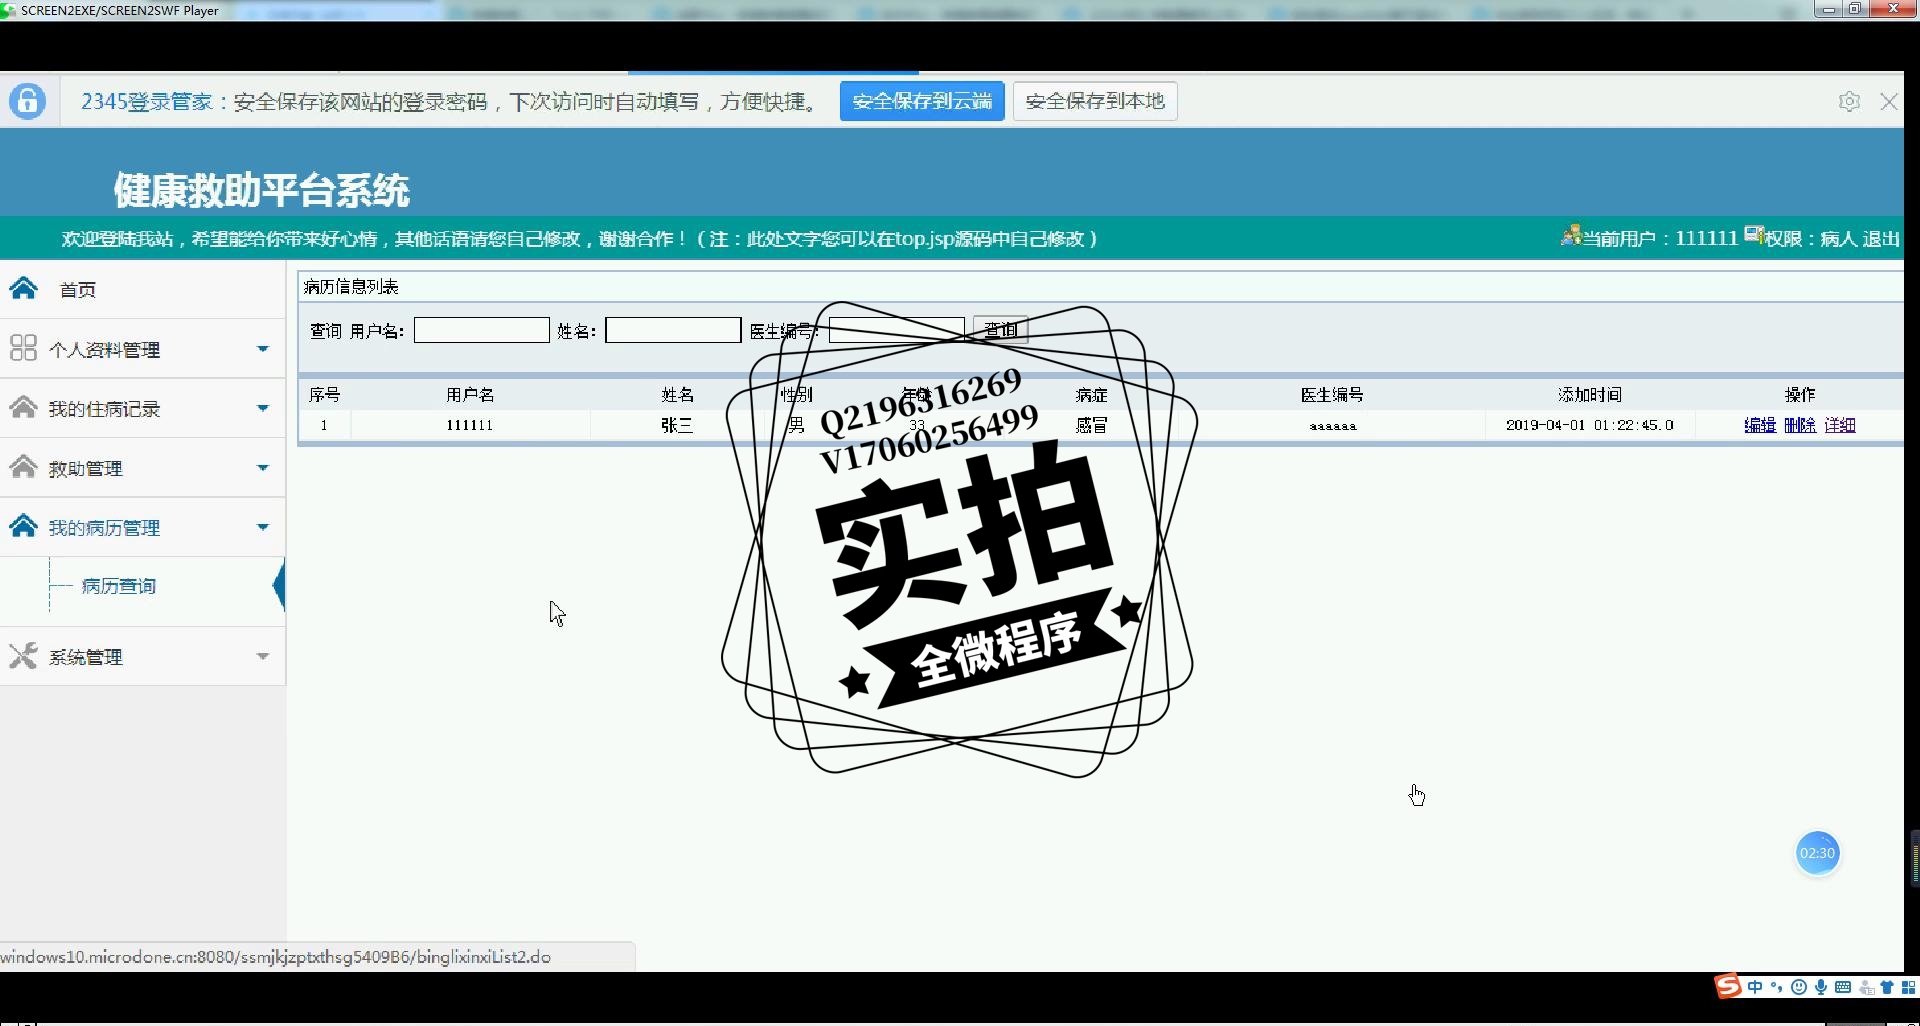Screen dimensions: 1920x1026
Task: Open Sogou toolbox grid icon
Action: tap(1908, 987)
